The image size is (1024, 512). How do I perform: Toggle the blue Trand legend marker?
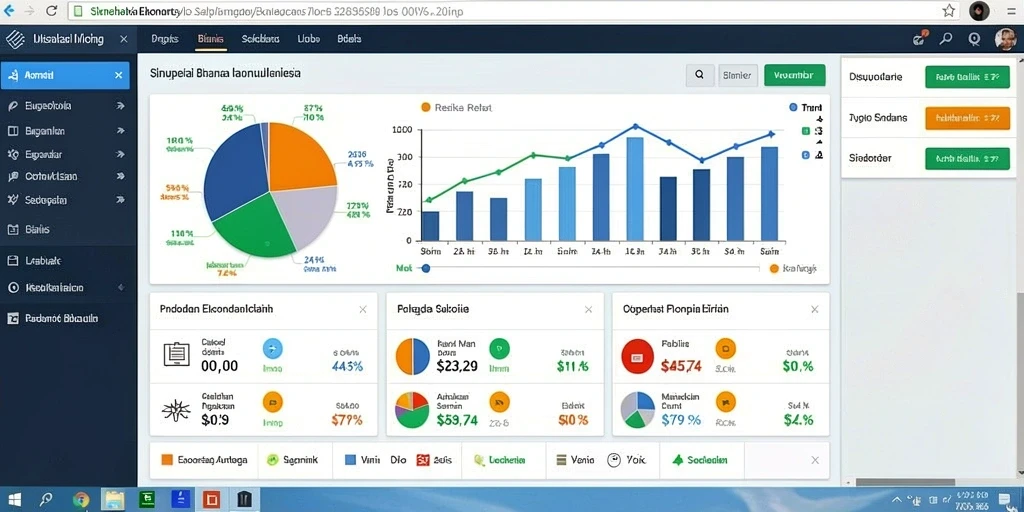point(793,107)
